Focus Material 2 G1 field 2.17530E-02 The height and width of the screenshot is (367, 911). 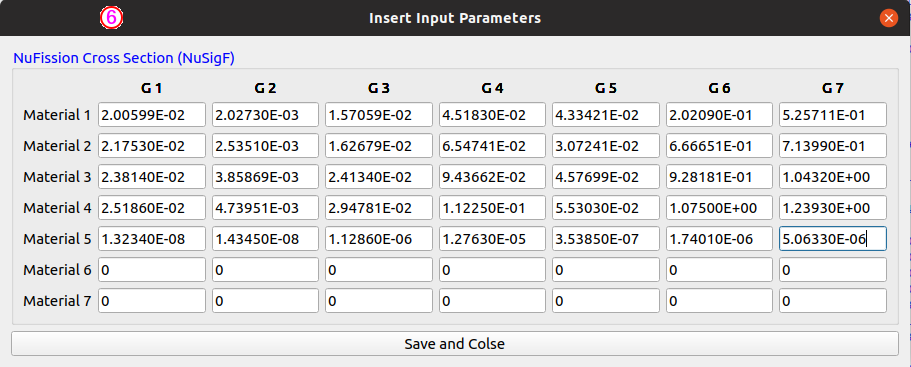click(x=152, y=146)
